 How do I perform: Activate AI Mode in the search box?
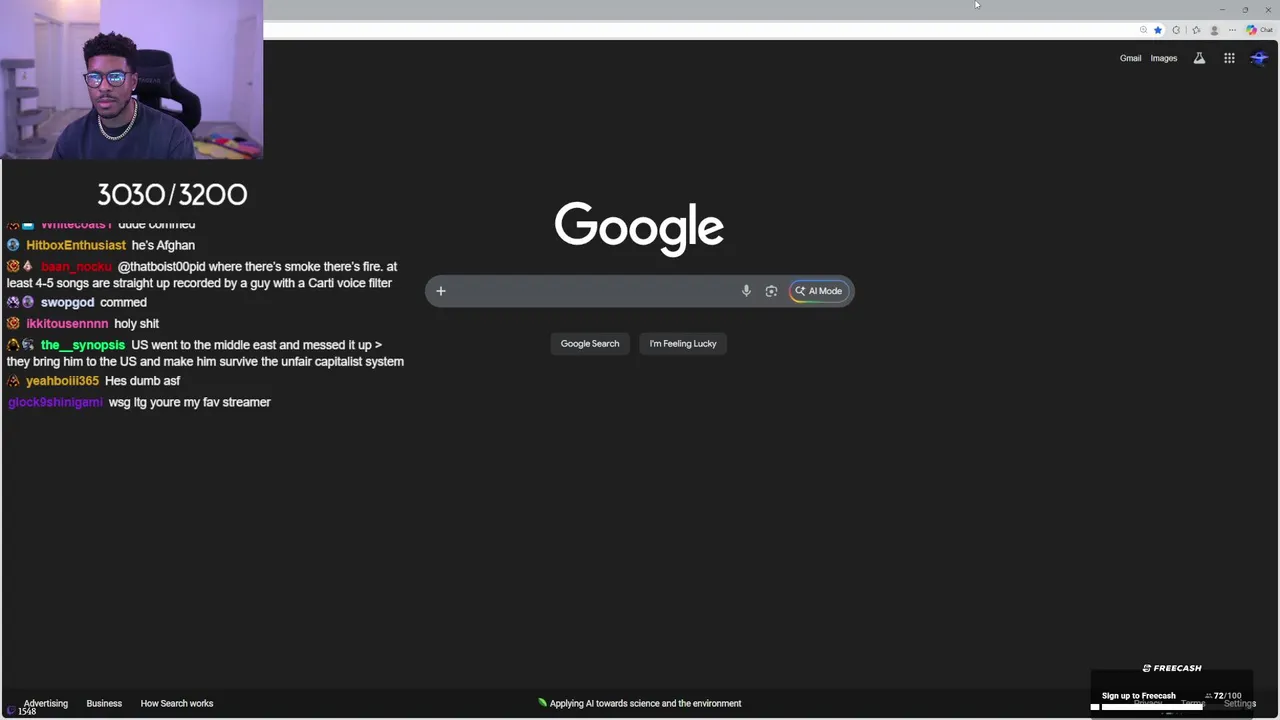click(x=819, y=291)
